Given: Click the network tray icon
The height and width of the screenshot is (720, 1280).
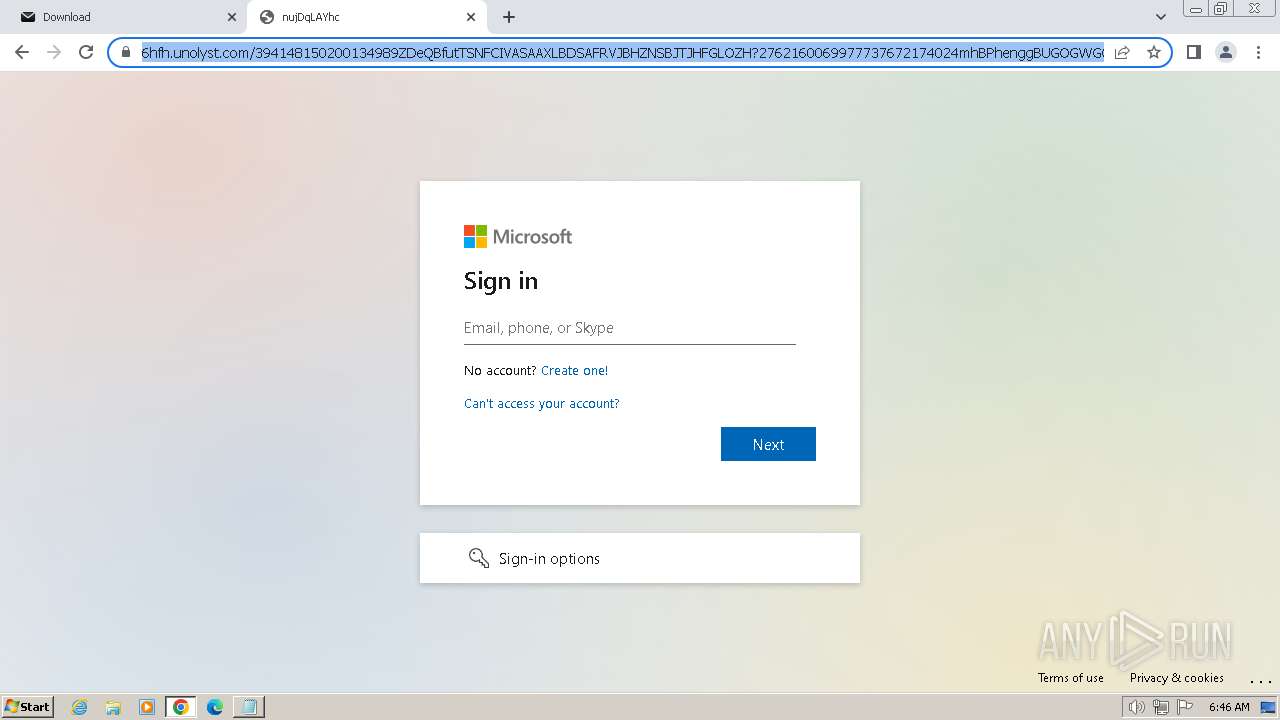Looking at the screenshot, I should 1161,707.
